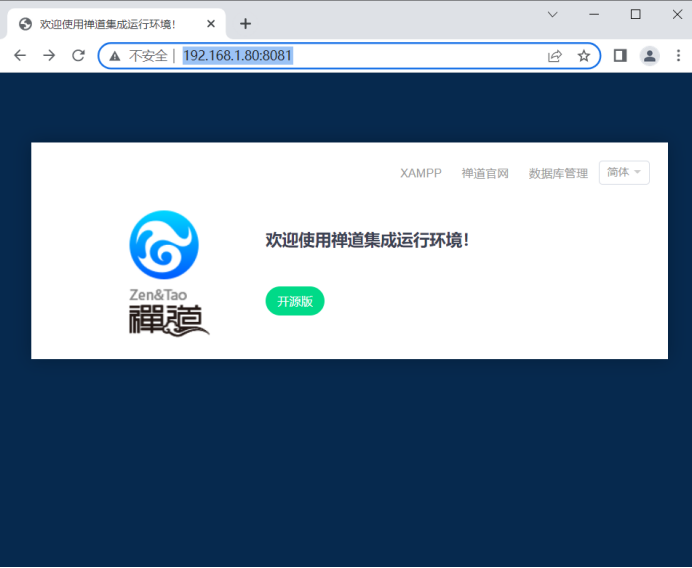Open the XAMPP link

[x=421, y=173]
